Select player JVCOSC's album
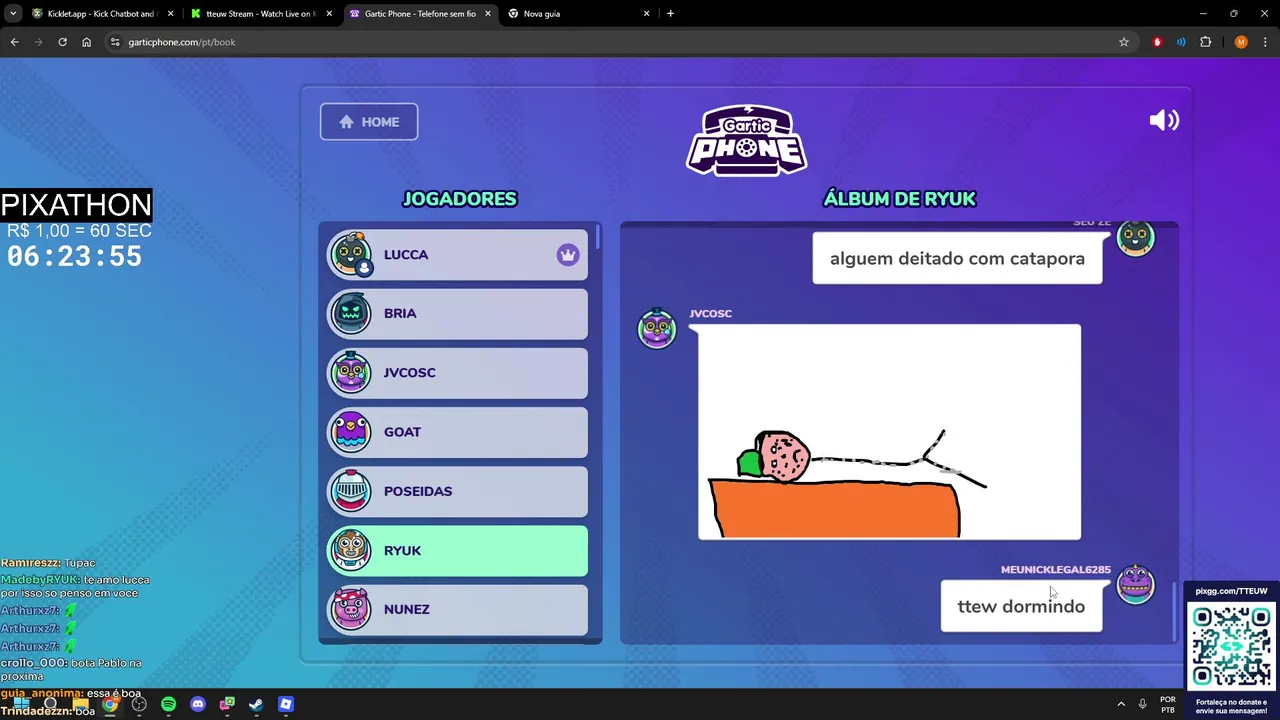This screenshot has height=720, width=1280. point(458,373)
